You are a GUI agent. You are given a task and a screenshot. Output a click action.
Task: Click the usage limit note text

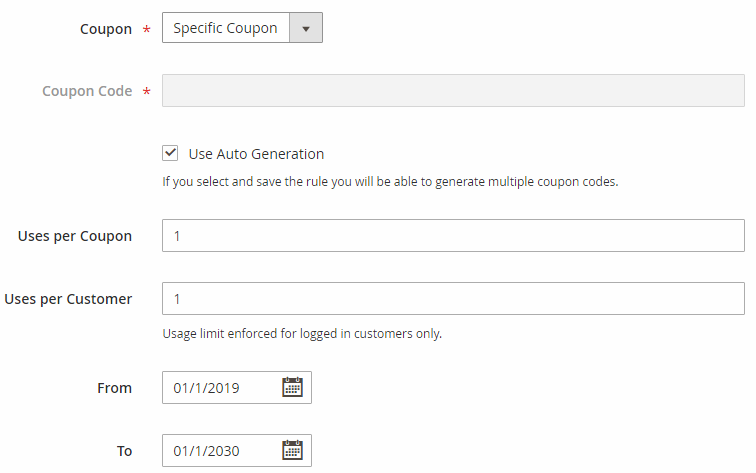pyautogui.click(x=302, y=334)
